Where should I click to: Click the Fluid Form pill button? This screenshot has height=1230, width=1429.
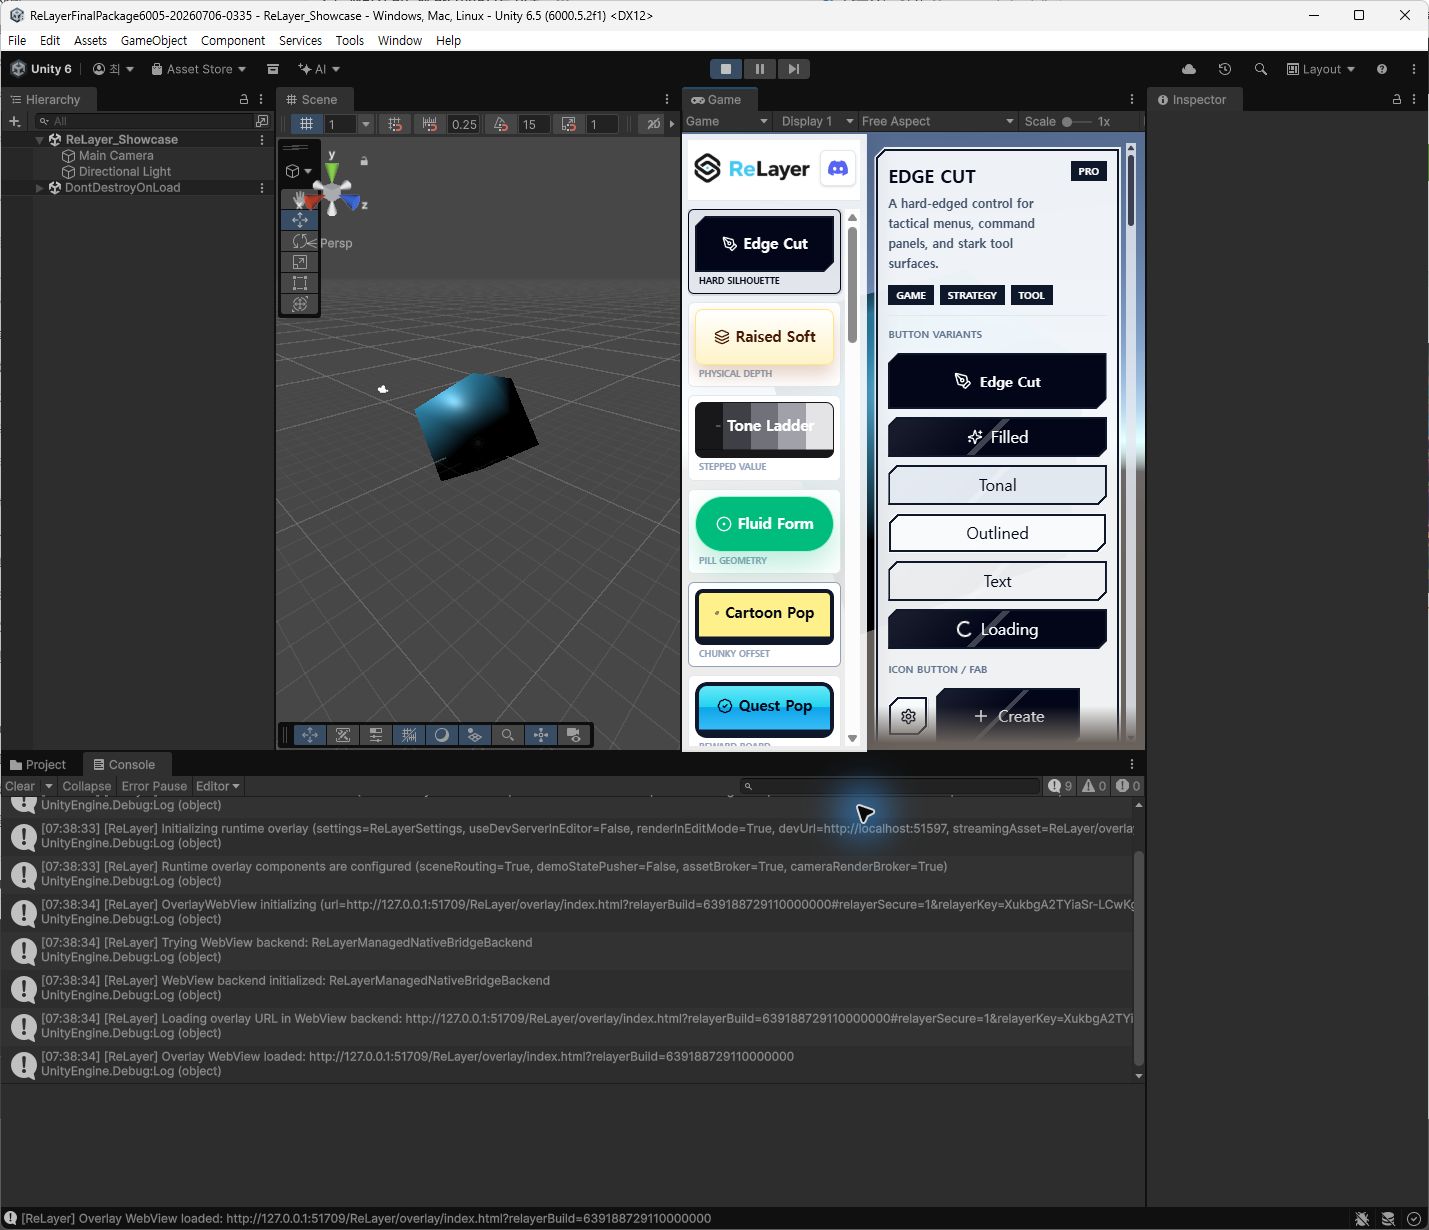tap(764, 524)
